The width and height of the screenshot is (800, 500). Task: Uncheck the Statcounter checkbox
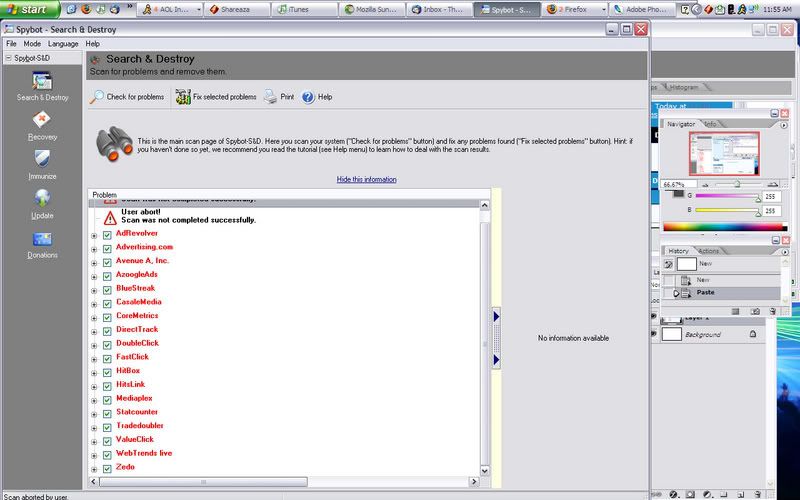(x=107, y=414)
